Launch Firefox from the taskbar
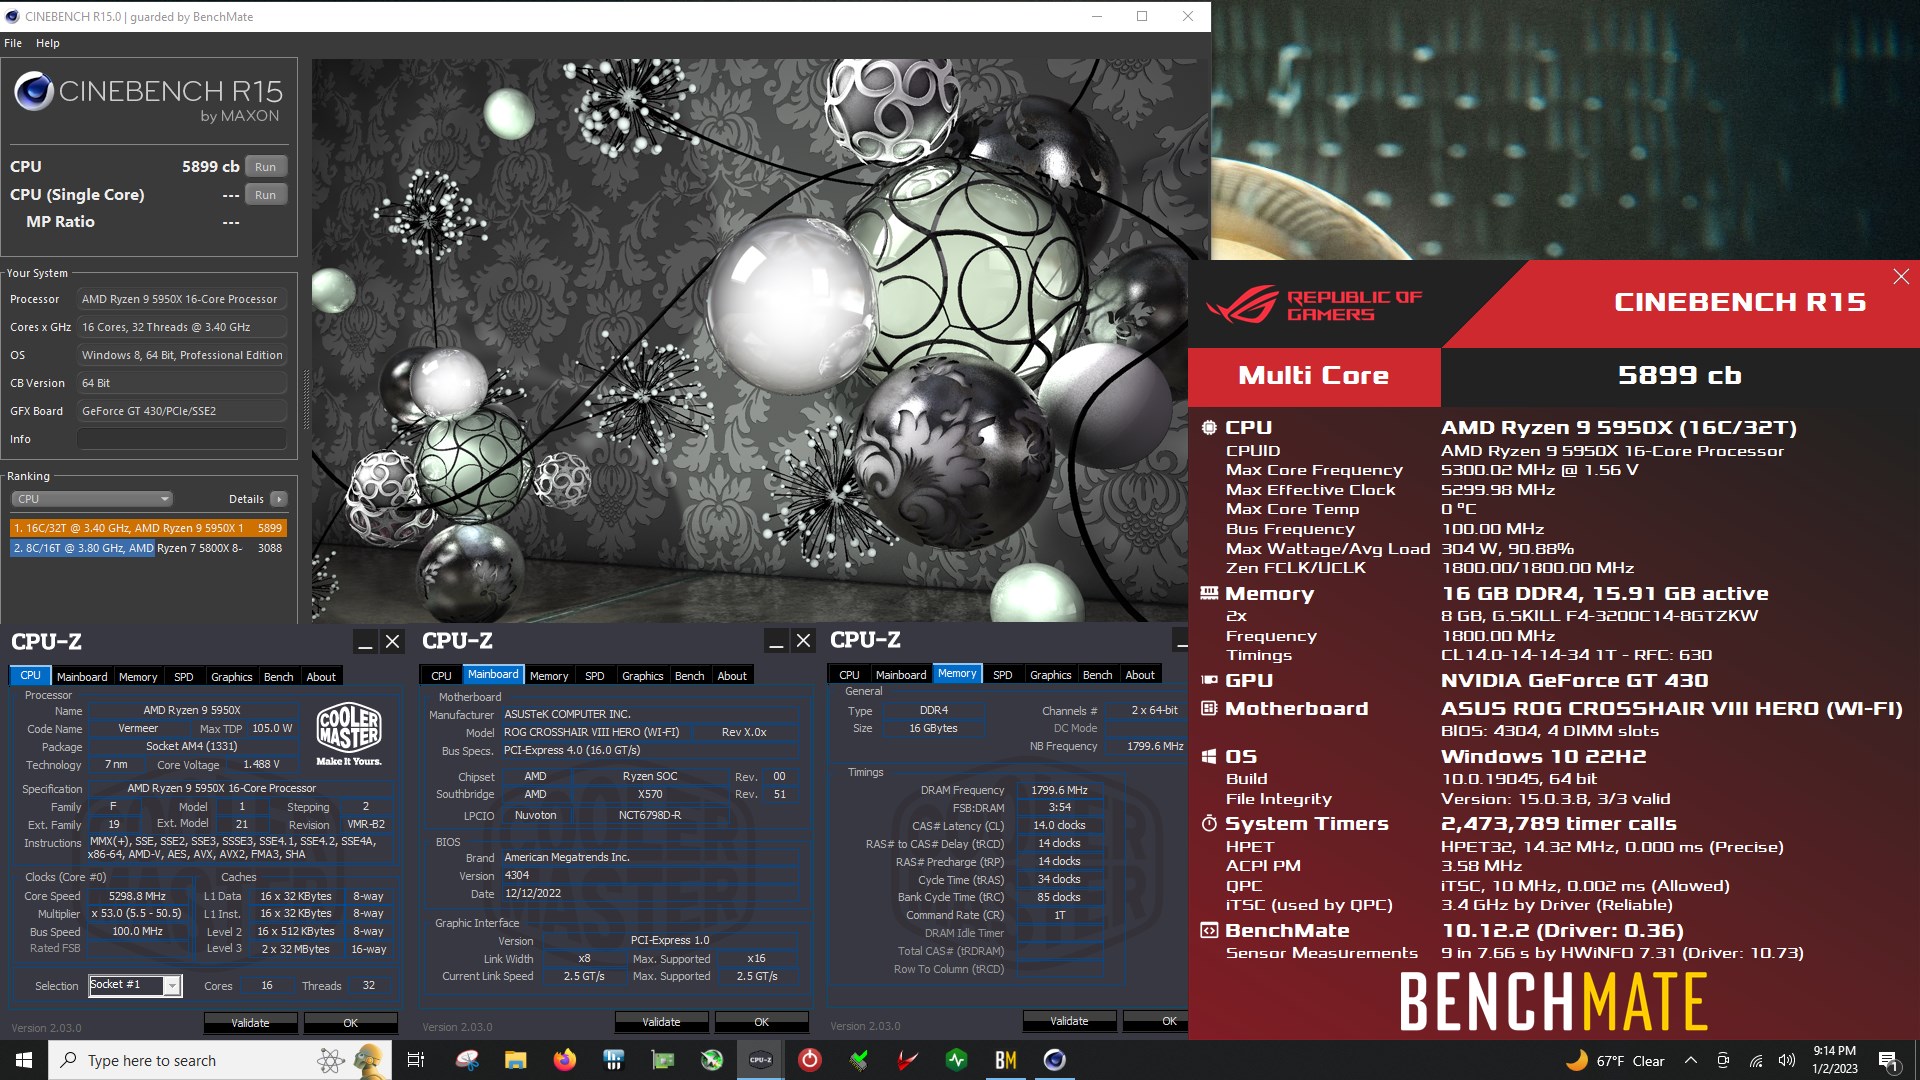This screenshot has width=1920, height=1080. (x=565, y=1060)
